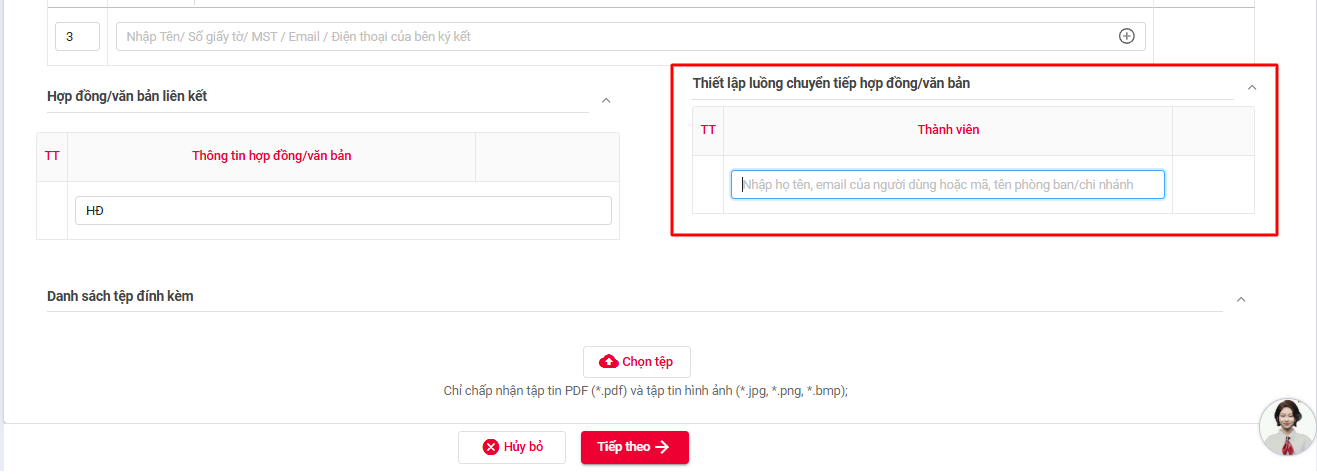Click the Tiếp theo button
The image size is (1317, 474).
pyautogui.click(x=635, y=447)
